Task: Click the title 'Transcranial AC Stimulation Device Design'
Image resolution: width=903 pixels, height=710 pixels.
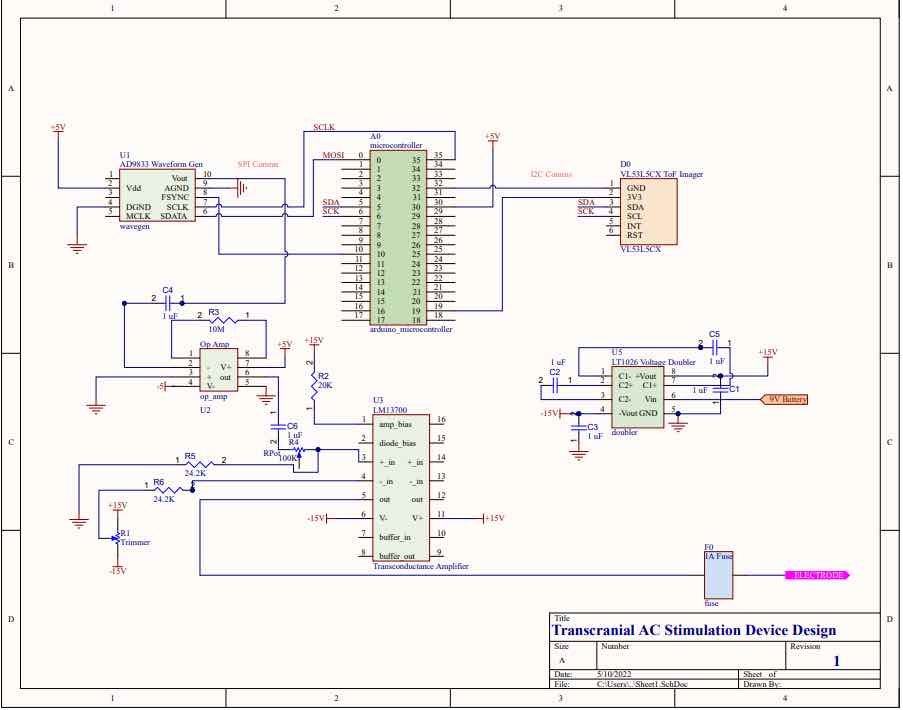Action: click(694, 630)
